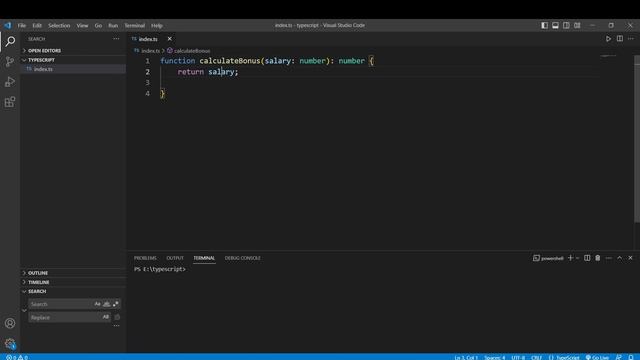640x360 pixels.
Task: Kill terminal with the trash icon
Action: click(598, 258)
